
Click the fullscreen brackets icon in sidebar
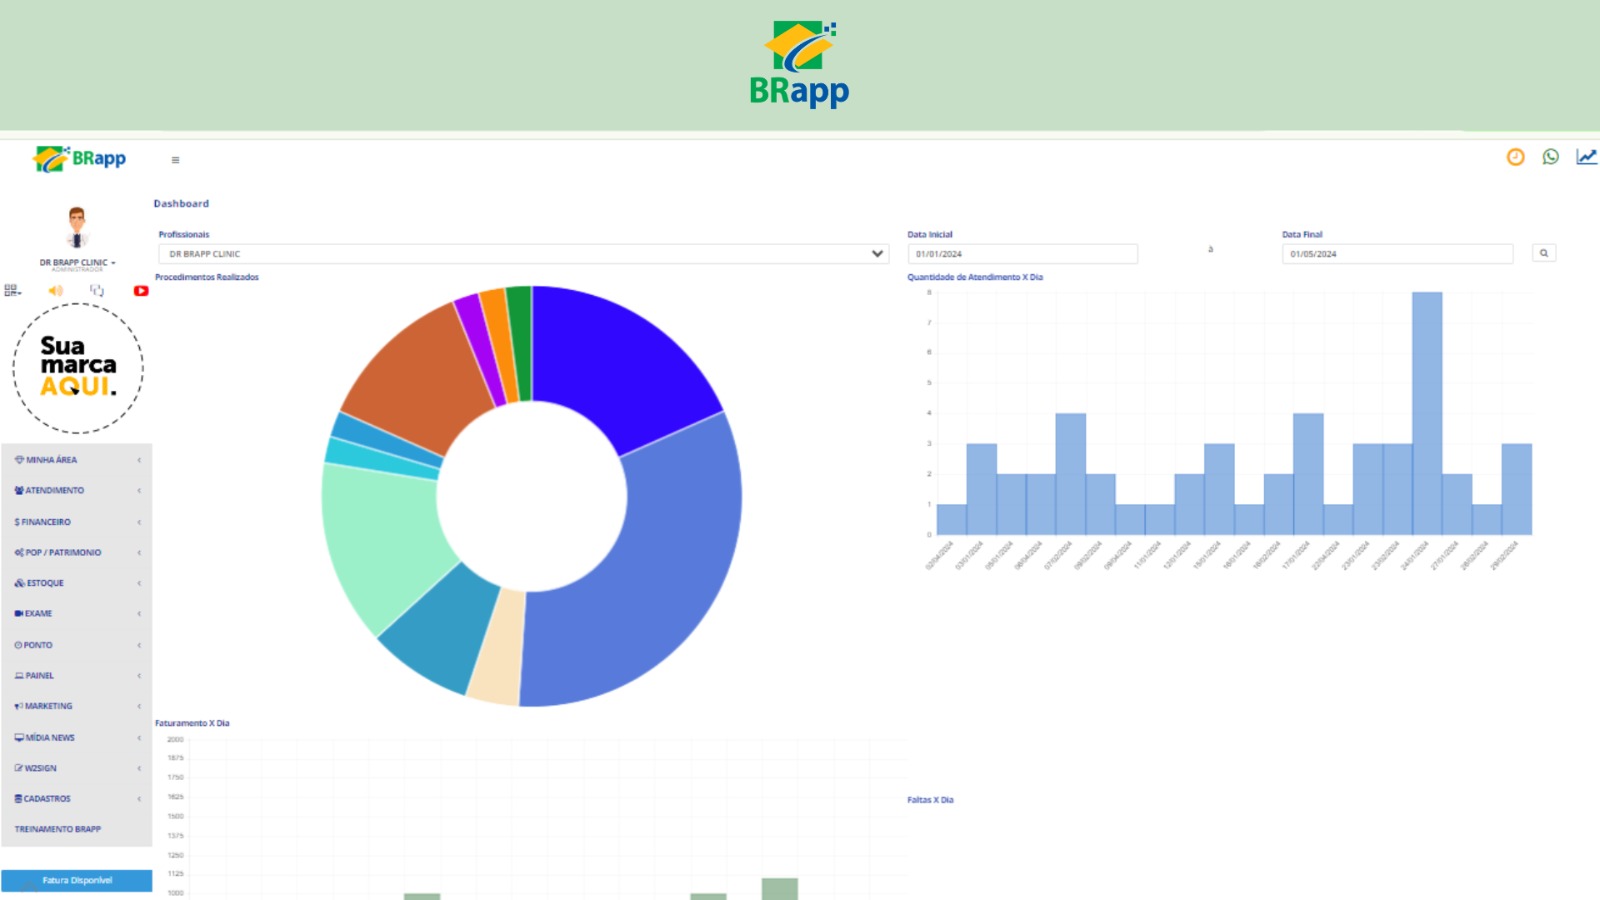pos(97,291)
